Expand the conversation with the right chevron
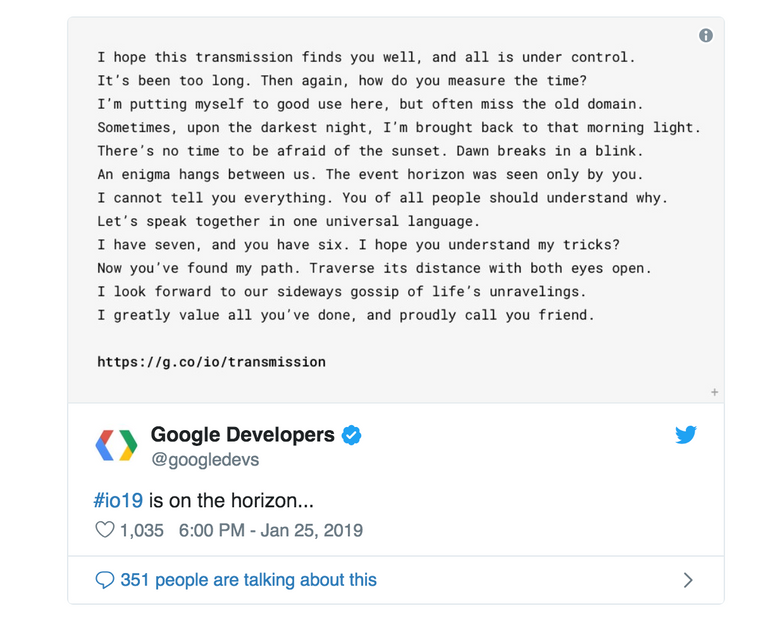 click(x=688, y=580)
